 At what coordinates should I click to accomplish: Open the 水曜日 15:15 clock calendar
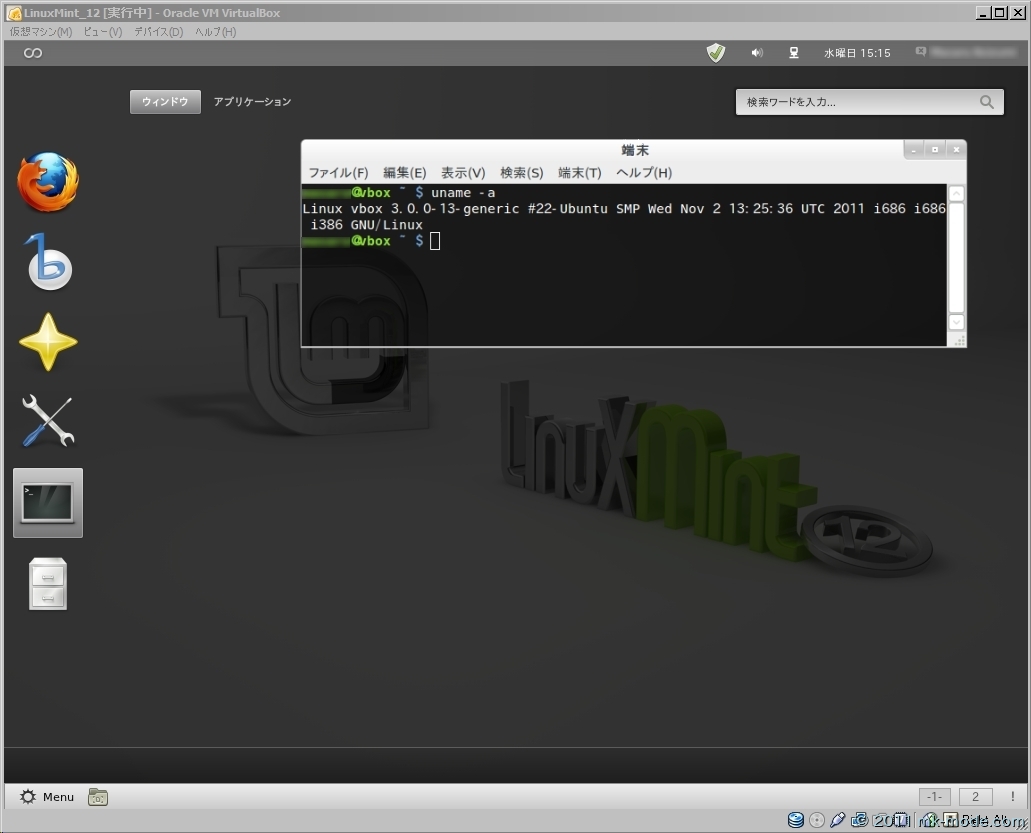[857, 53]
